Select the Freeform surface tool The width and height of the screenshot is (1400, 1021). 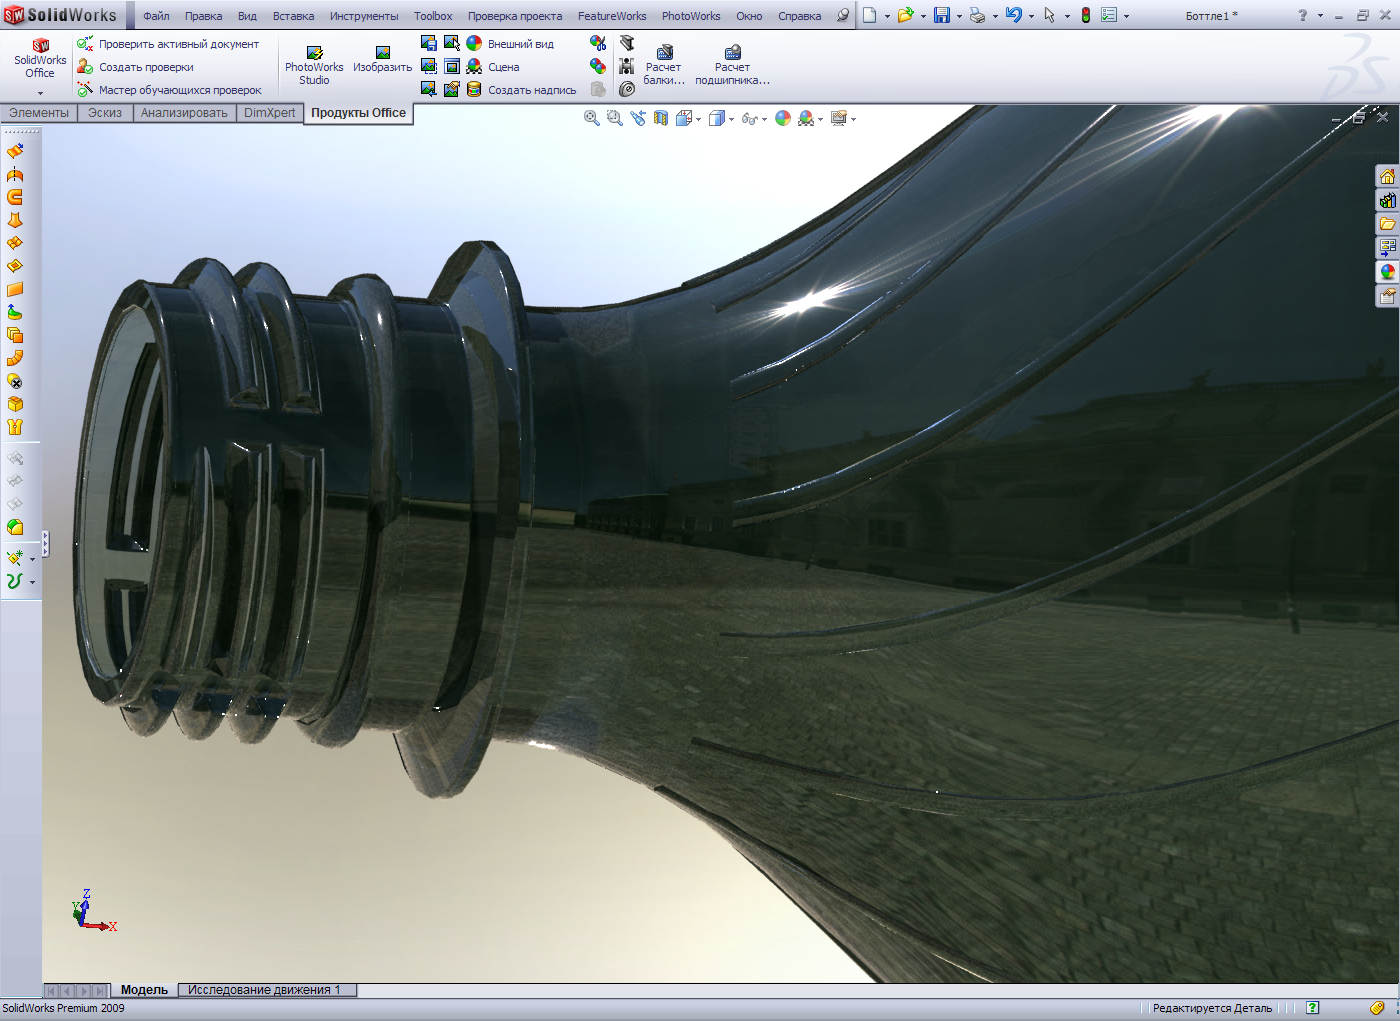[15, 312]
